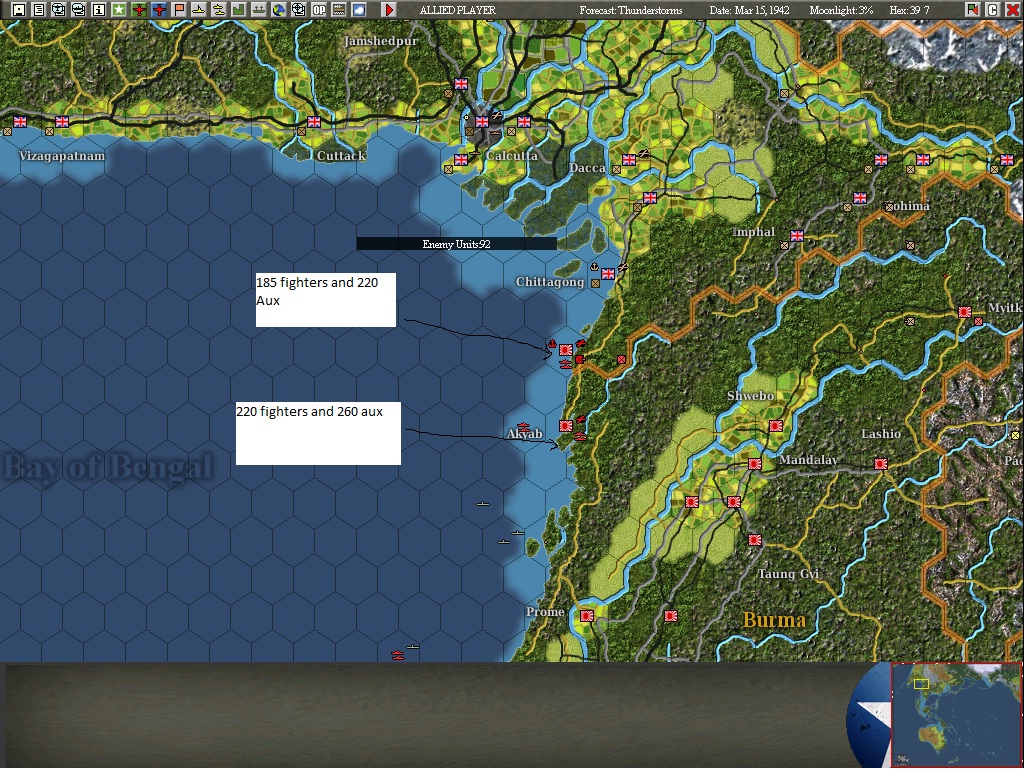Select the Japanese flag at Taung Gyi

[755, 540]
